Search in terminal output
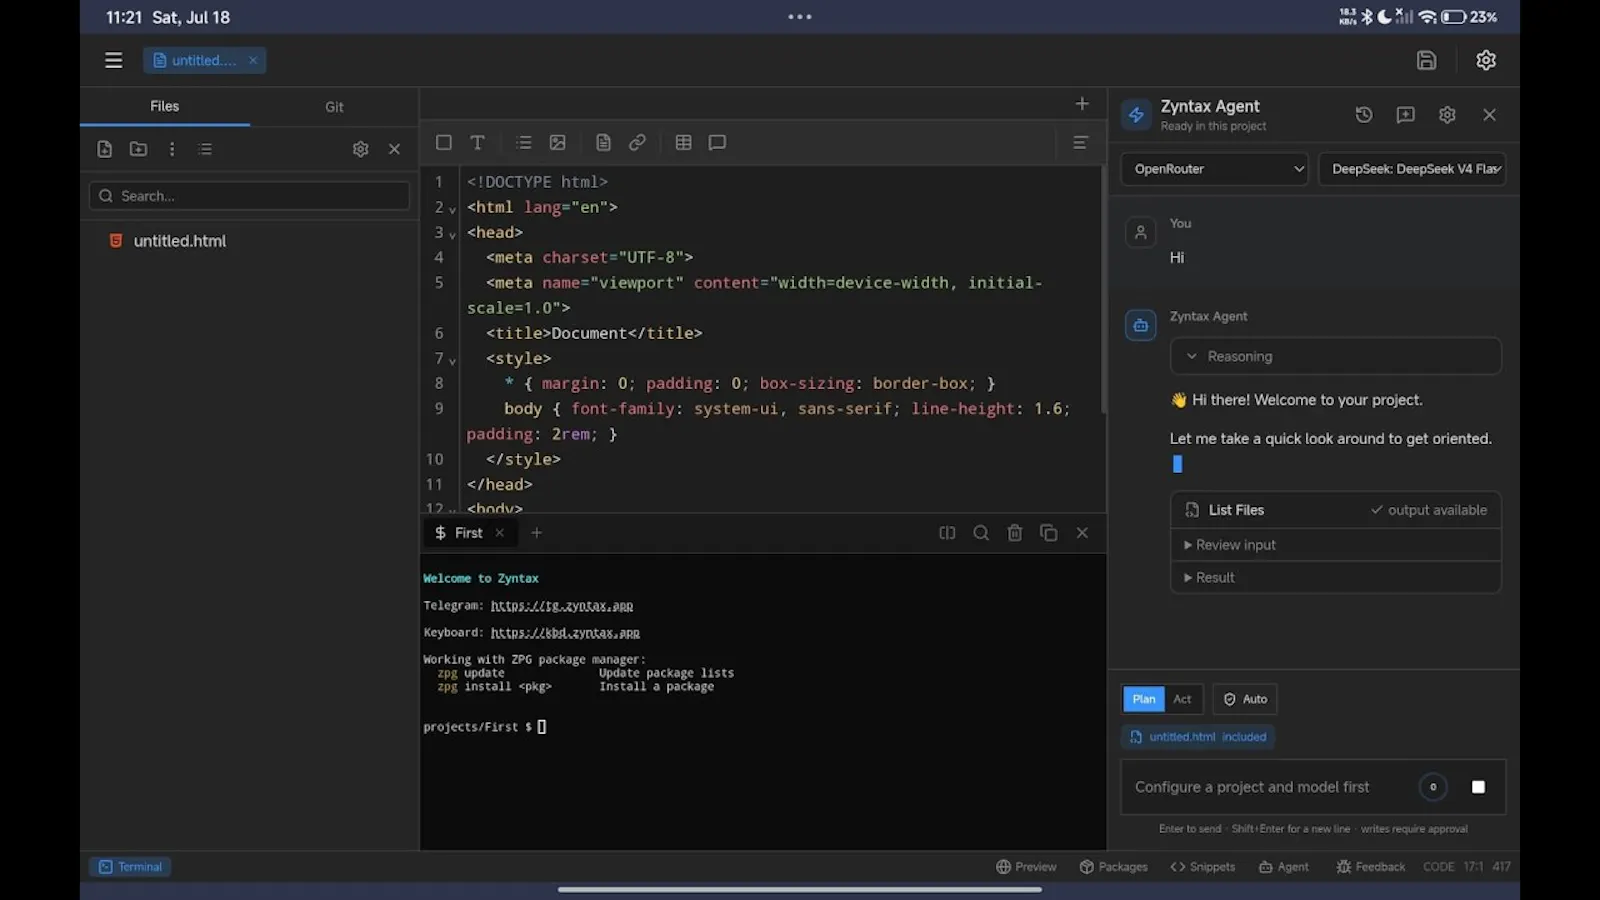The width and height of the screenshot is (1600, 900). [981, 533]
